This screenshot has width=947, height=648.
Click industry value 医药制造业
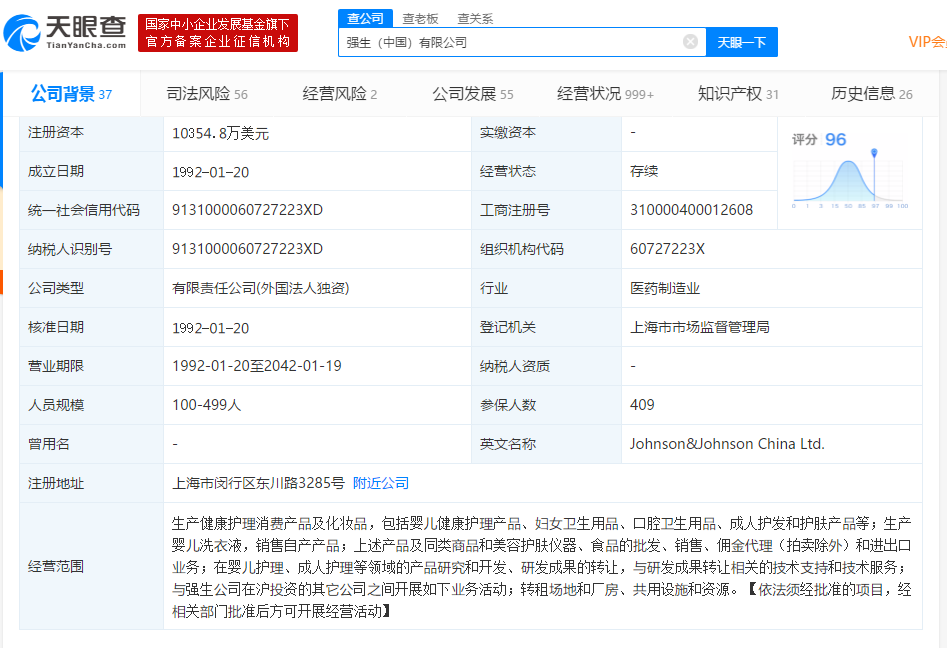pyautogui.click(x=664, y=288)
